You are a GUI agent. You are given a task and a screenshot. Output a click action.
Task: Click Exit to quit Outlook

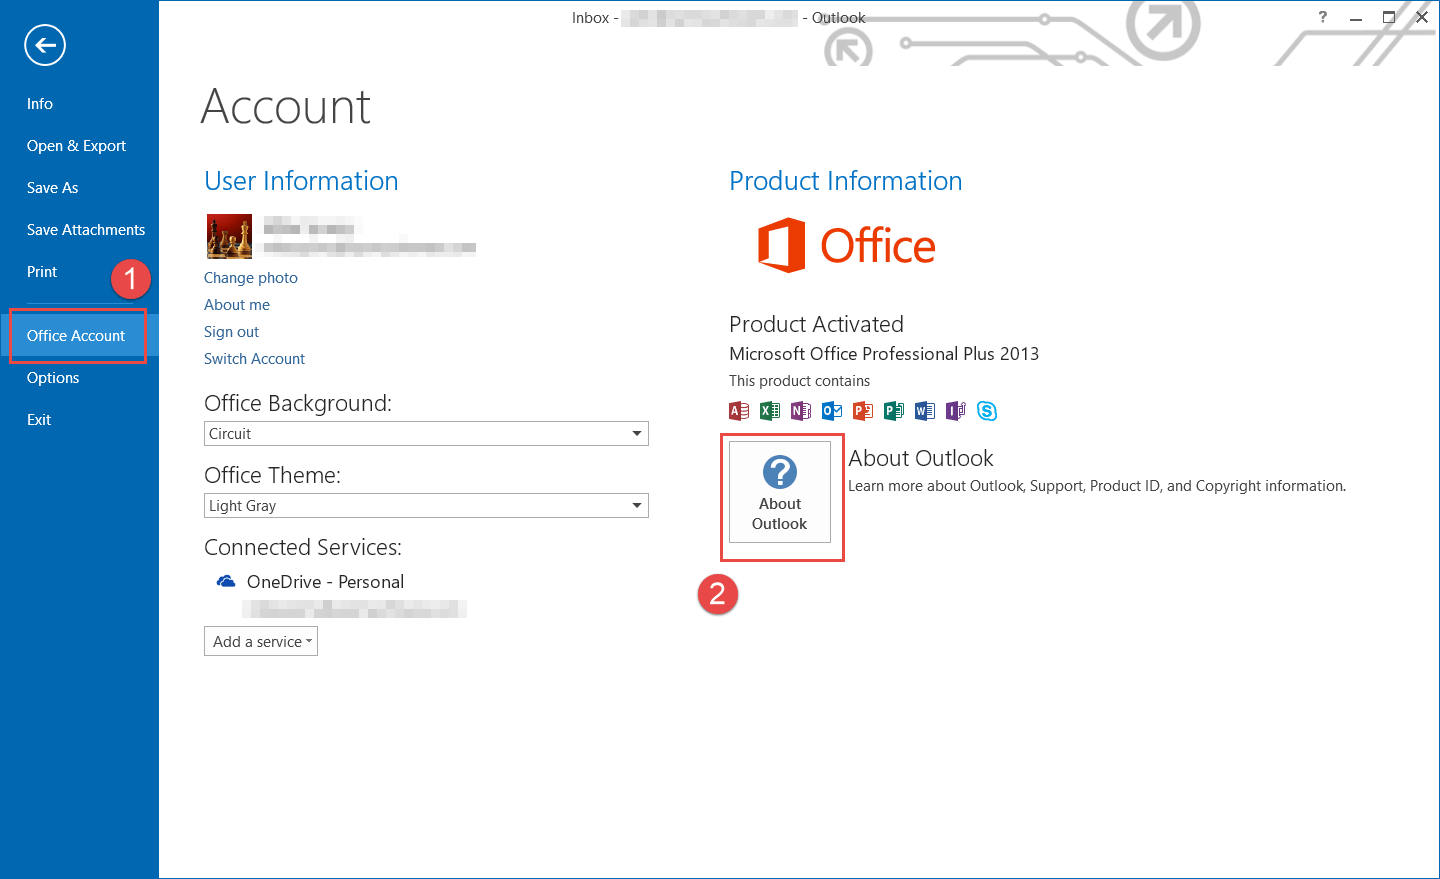(x=39, y=420)
